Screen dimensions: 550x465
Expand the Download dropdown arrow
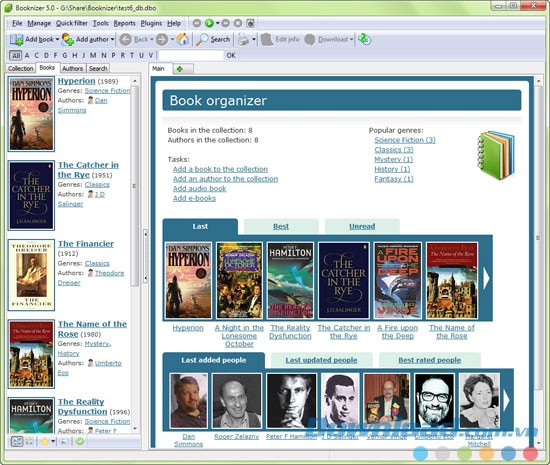[x=351, y=39]
